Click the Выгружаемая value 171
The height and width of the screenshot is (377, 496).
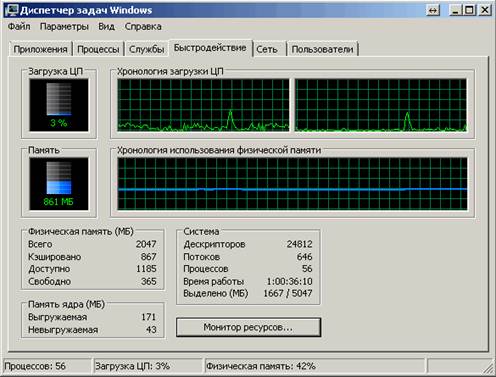(148, 317)
